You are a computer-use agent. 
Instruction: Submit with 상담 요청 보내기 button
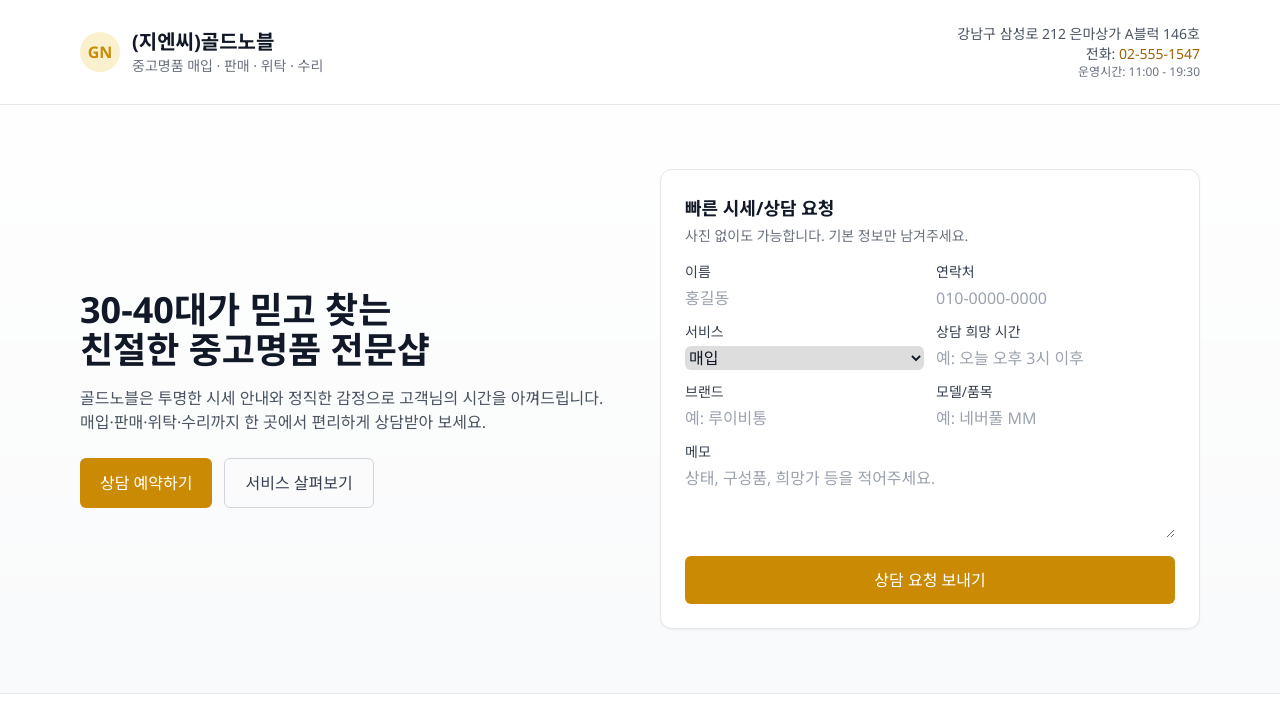[929, 580]
